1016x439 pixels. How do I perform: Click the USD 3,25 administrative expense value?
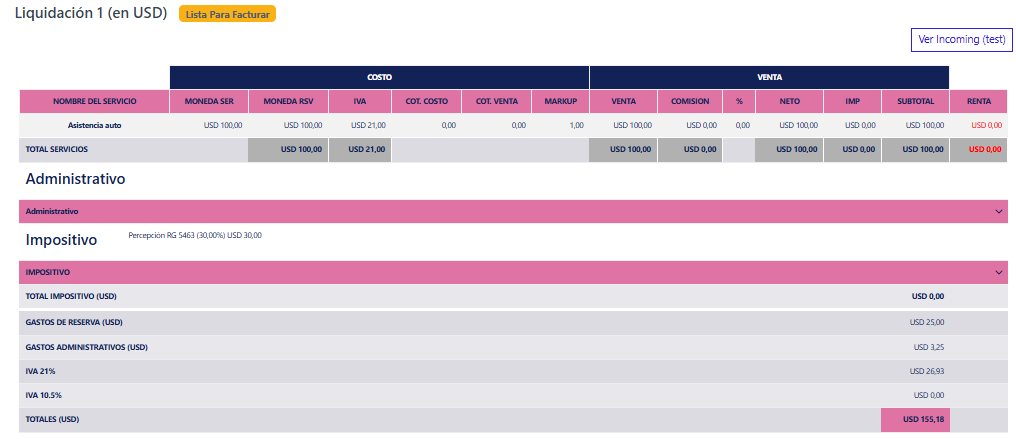click(929, 347)
